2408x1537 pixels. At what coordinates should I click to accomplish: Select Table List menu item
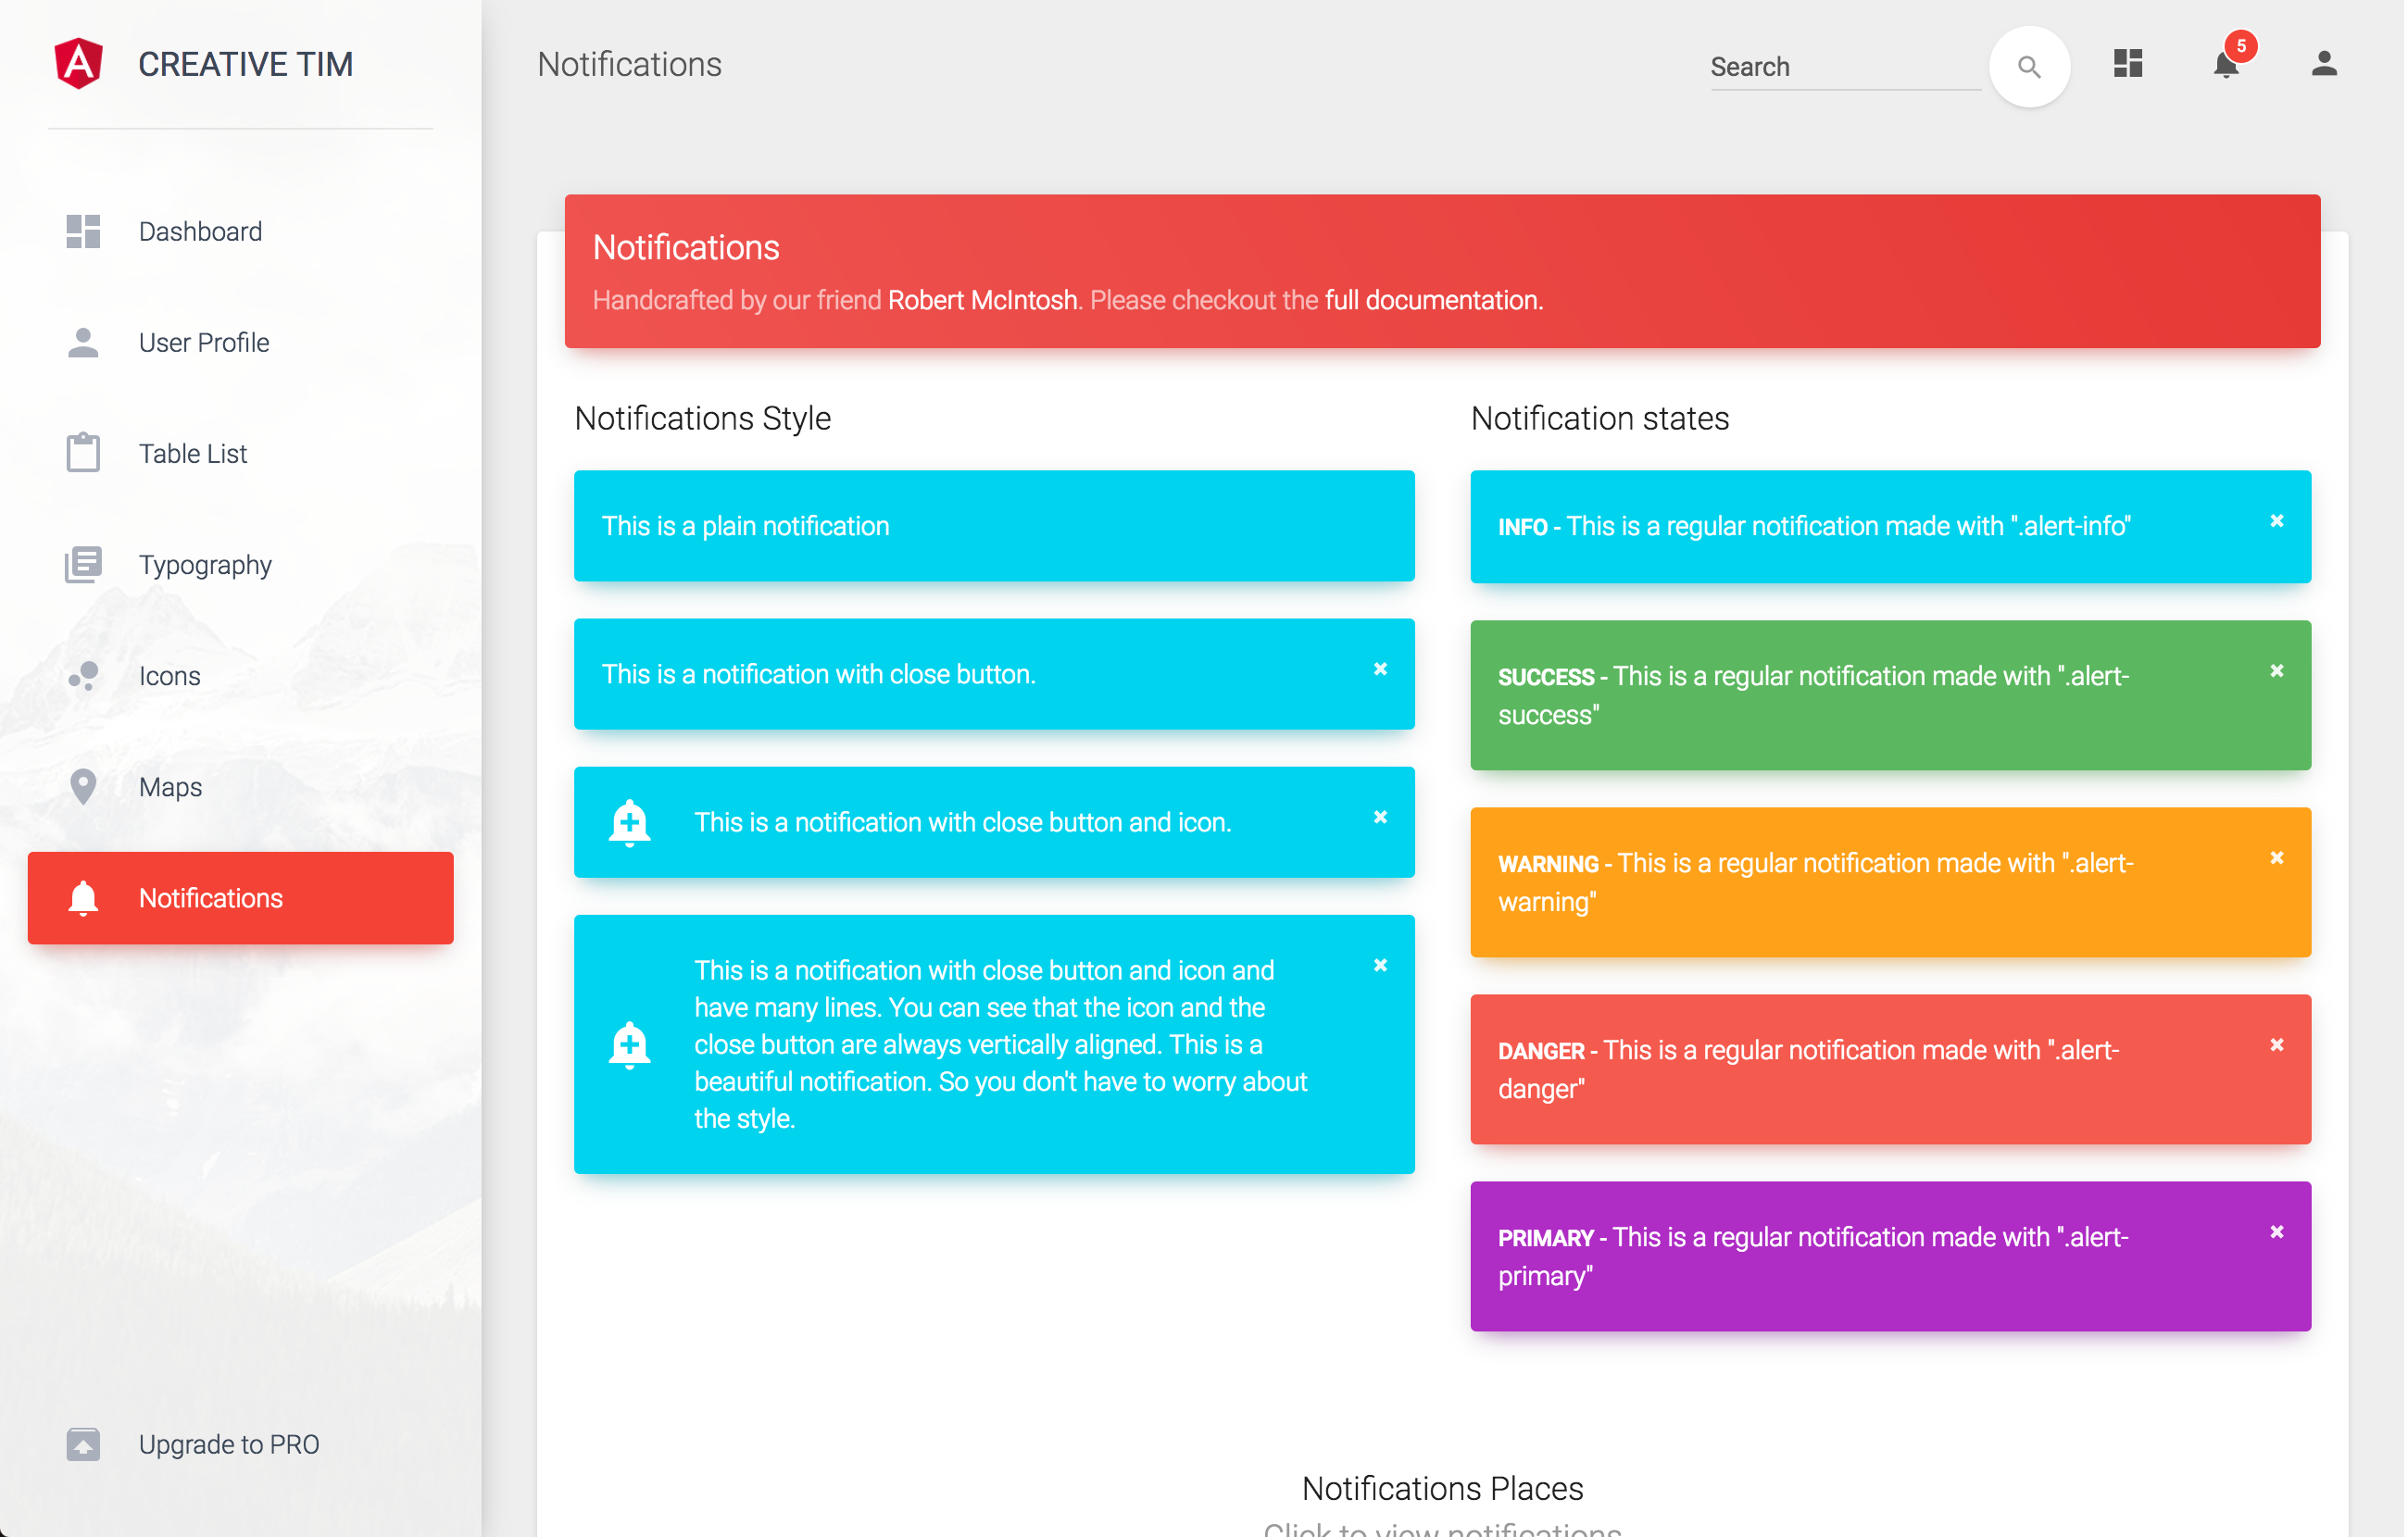[x=192, y=453]
